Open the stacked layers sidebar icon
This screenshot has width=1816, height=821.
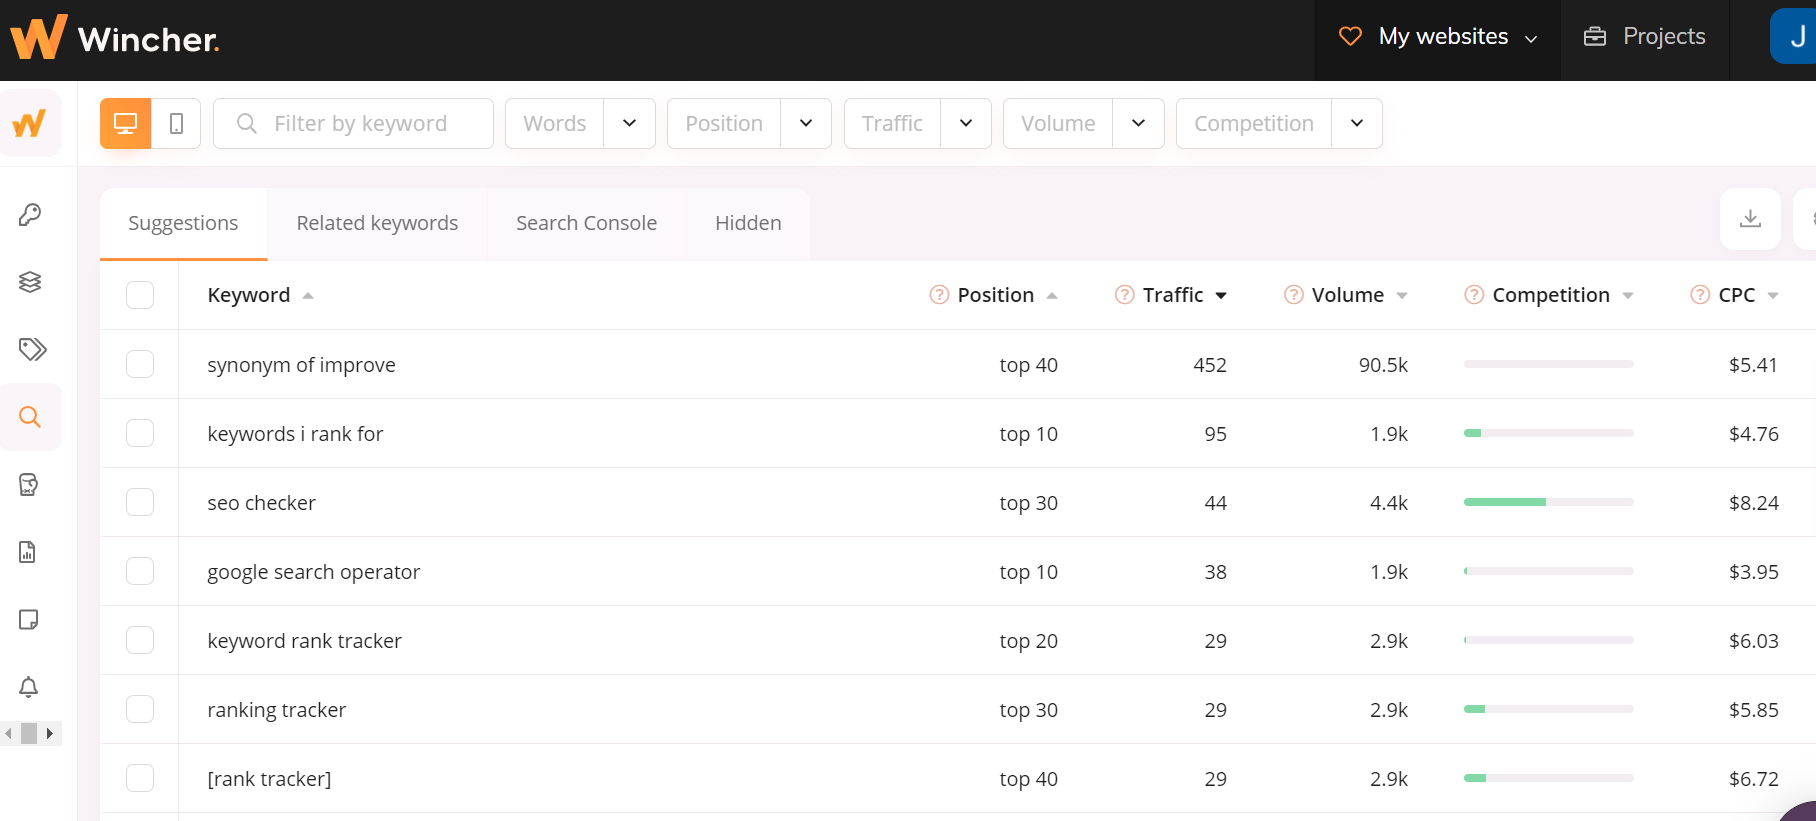click(x=30, y=282)
